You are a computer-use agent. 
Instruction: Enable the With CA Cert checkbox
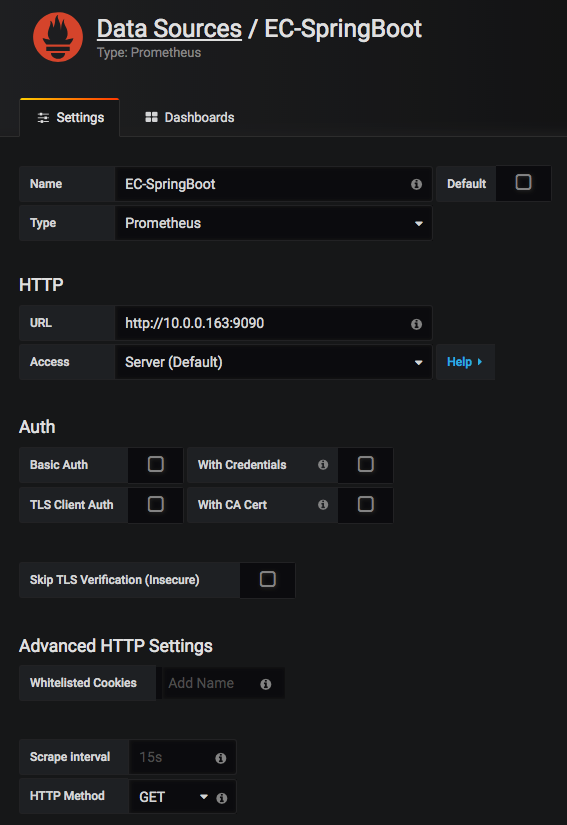[366, 504]
